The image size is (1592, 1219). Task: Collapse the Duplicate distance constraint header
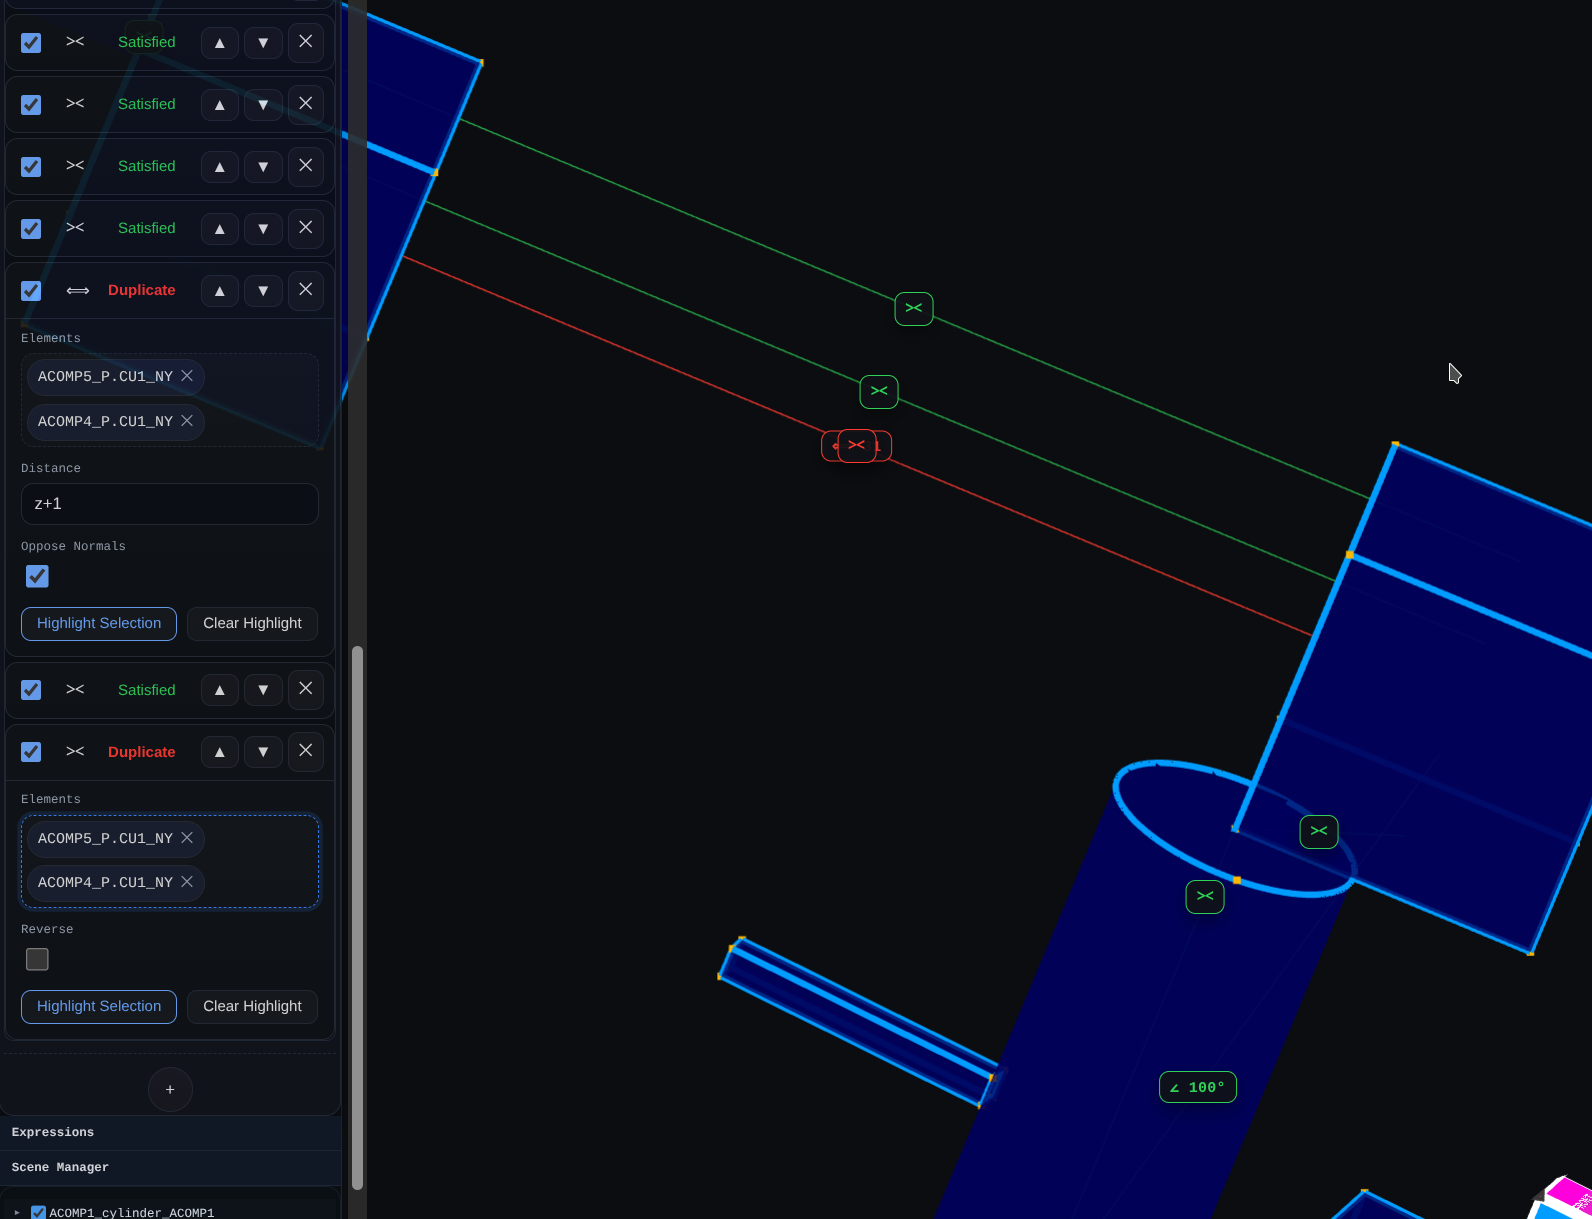tap(140, 290)
